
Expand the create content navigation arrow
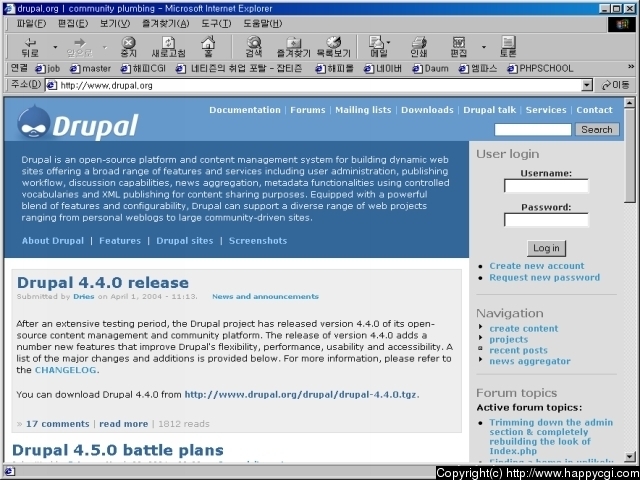481,327
